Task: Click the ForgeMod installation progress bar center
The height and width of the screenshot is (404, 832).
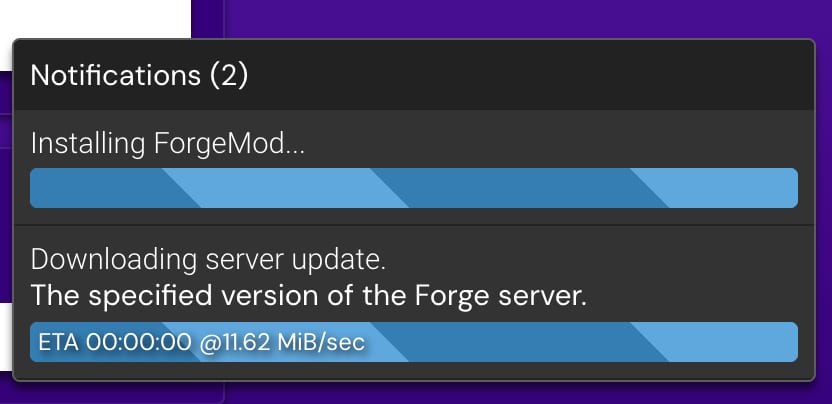Action: pyautogui.click(x=414, y=188)
